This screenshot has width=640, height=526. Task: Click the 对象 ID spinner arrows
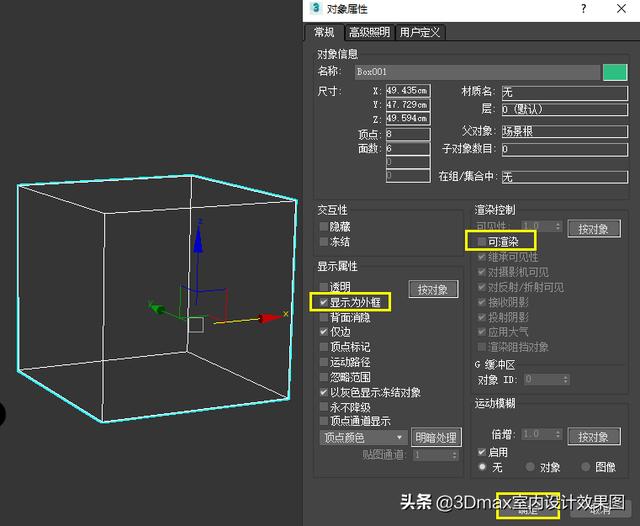[565, 380]
